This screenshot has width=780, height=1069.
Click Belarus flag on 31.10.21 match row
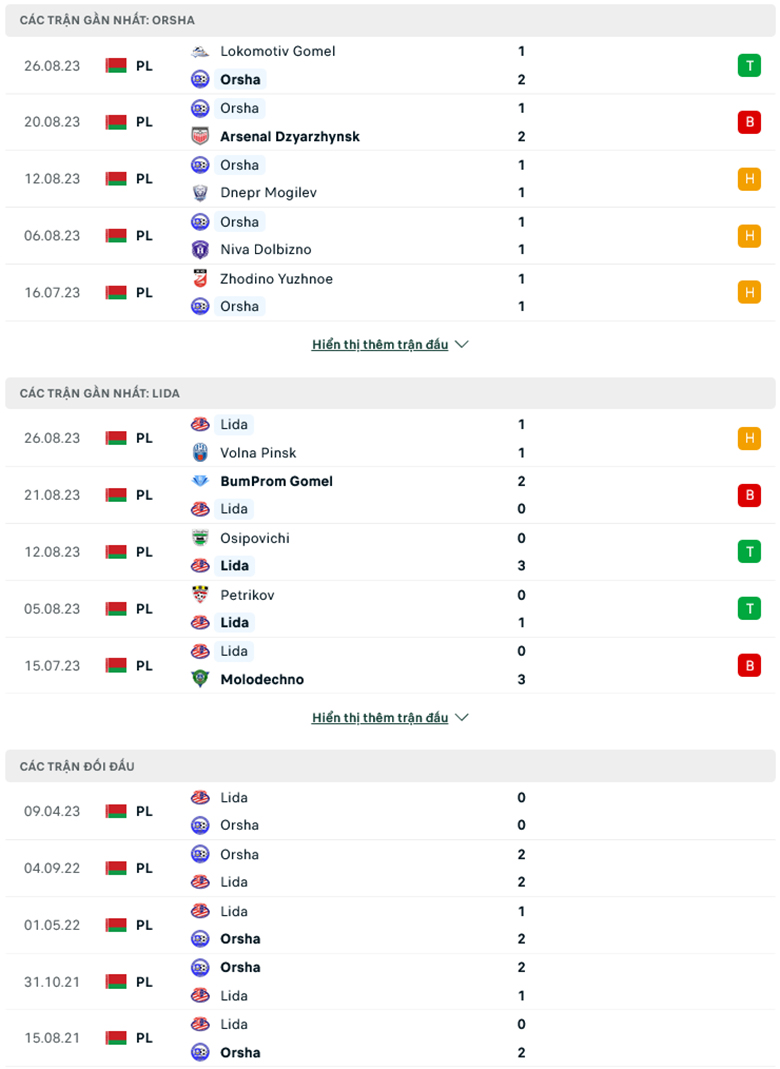(116, 982)
